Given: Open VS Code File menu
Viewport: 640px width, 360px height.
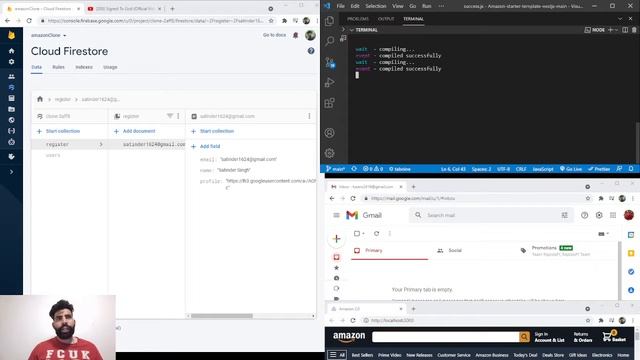Looking at the screenshot, I should click(340, 6).
